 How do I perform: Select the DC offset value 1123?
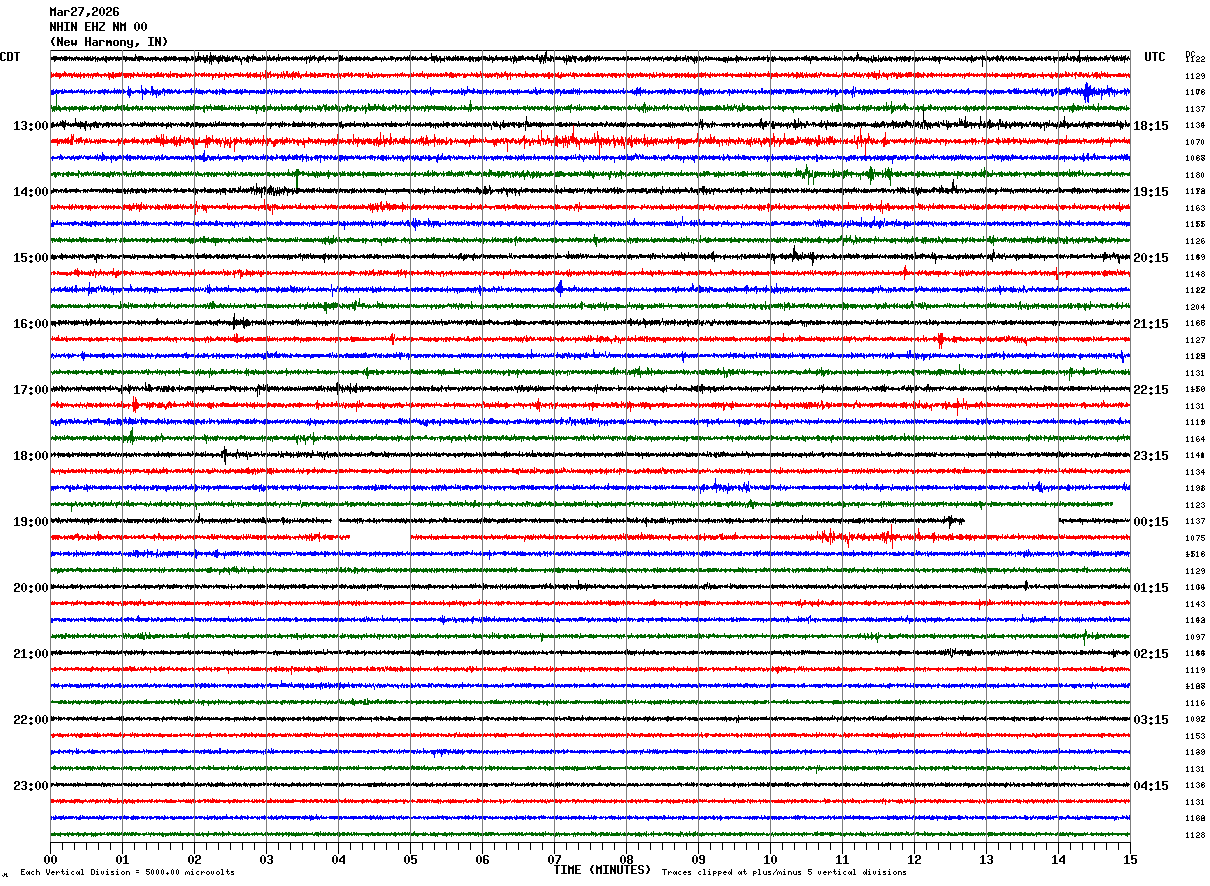1195,505
